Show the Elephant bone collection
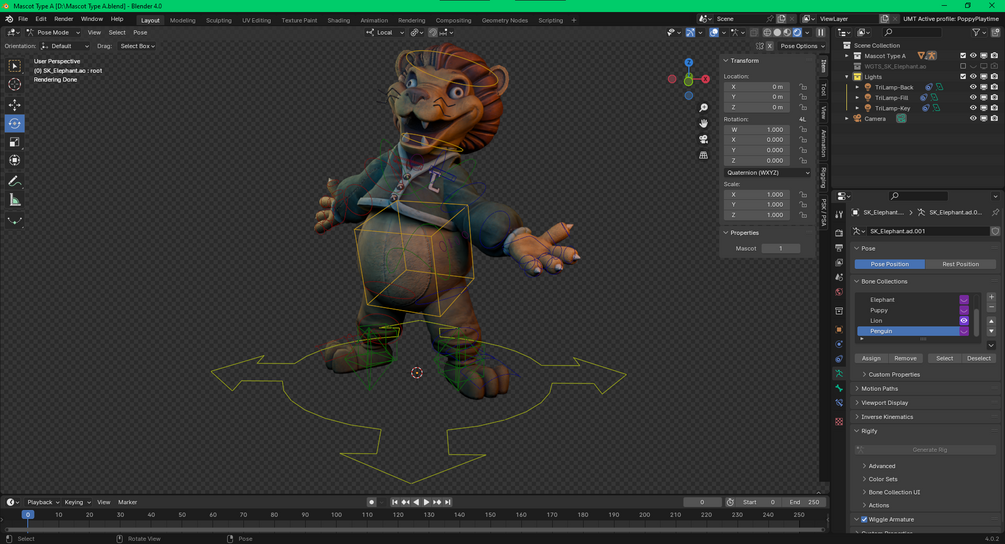1005x544 pixels. click(x=964, y=300)
